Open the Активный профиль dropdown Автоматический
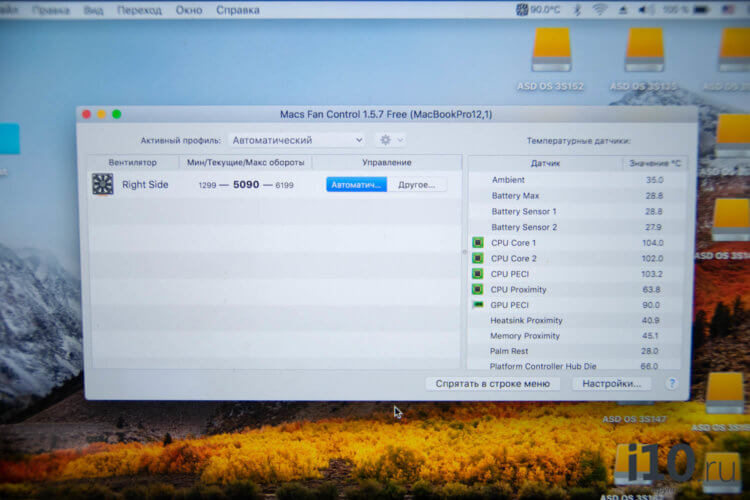 click(297, 140)
